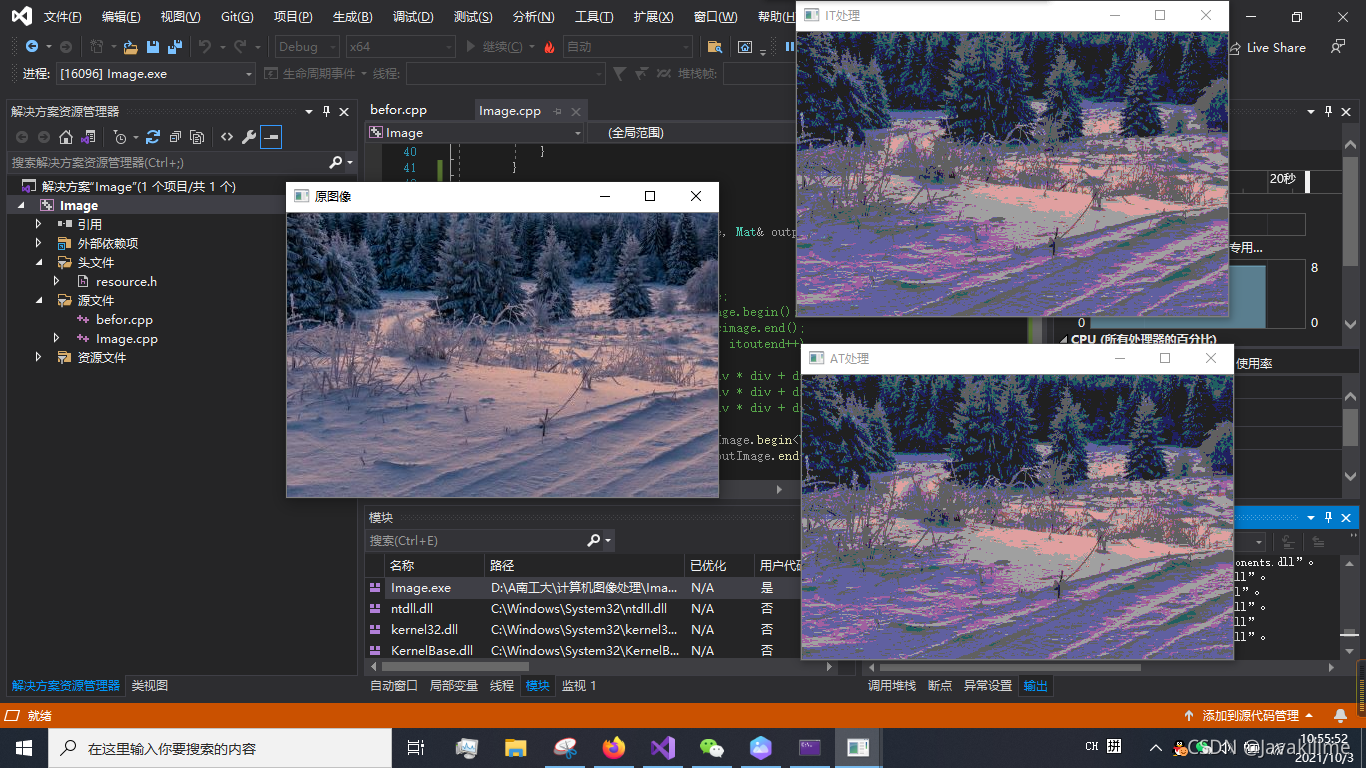Open the 编辑(E) menu
The width and height of the screenshot is (1366, 768).
pos(121,17)
